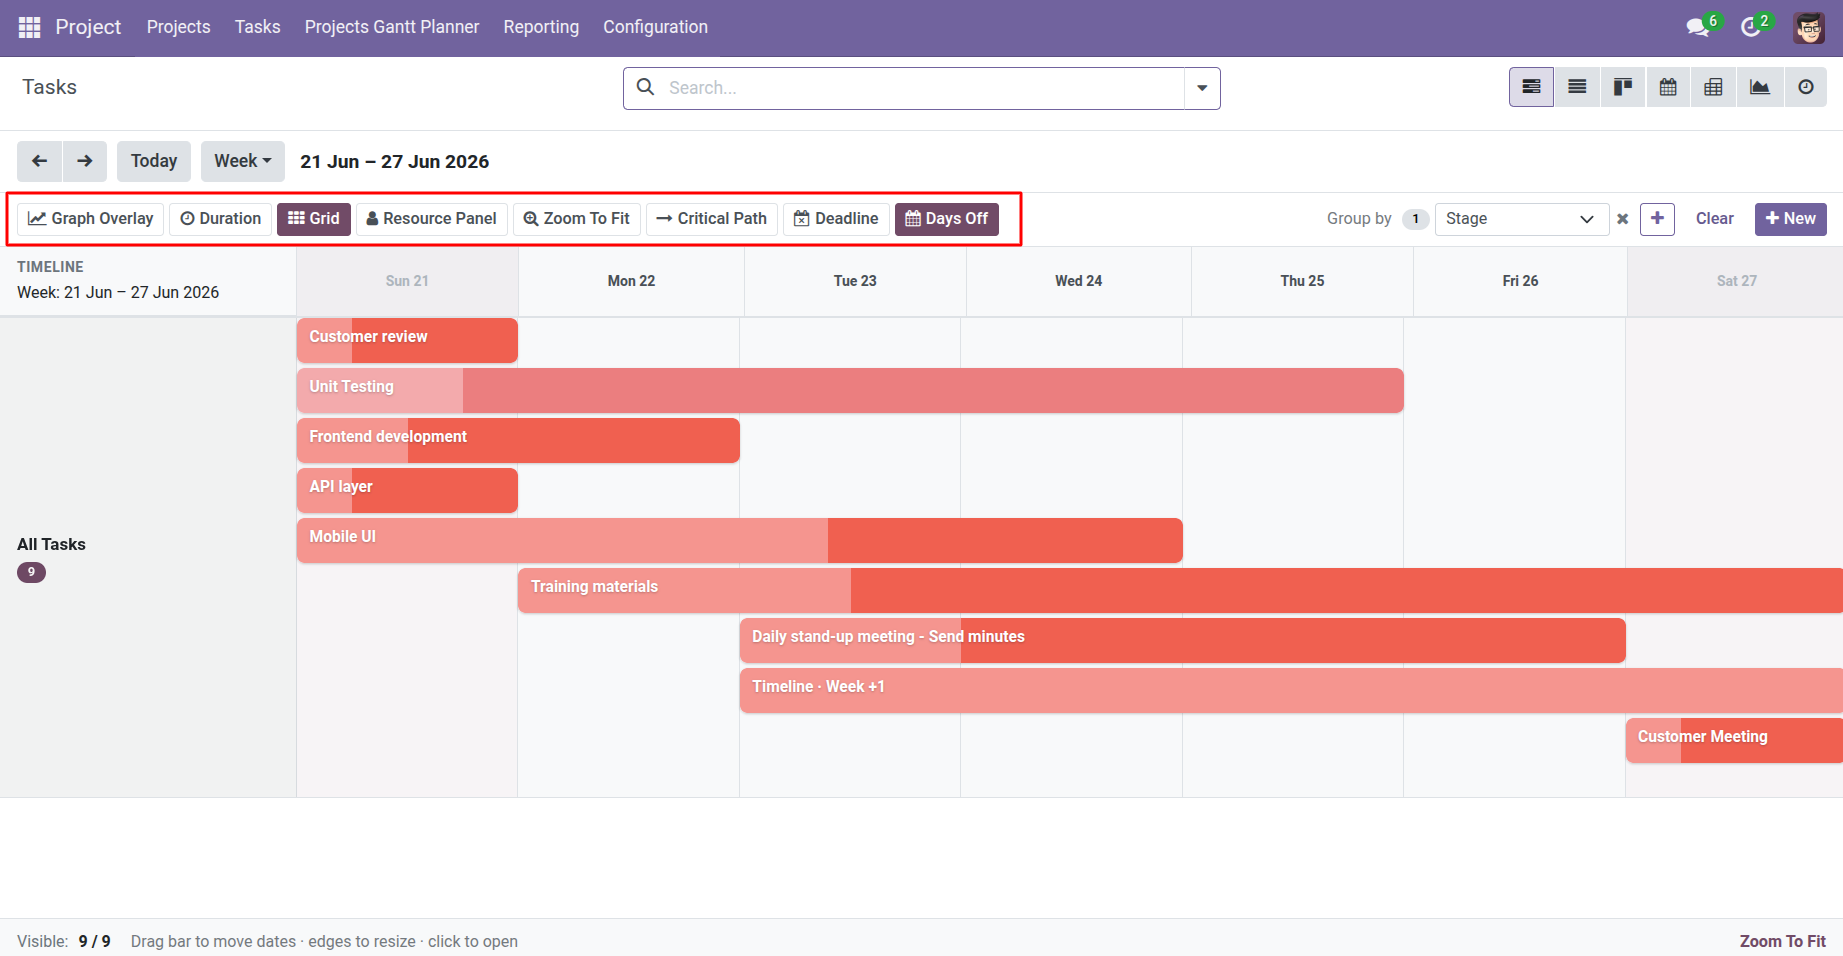Viewport: 1843px width, 956px height.
Task: Go to previous week arrow
Action: 40,161
